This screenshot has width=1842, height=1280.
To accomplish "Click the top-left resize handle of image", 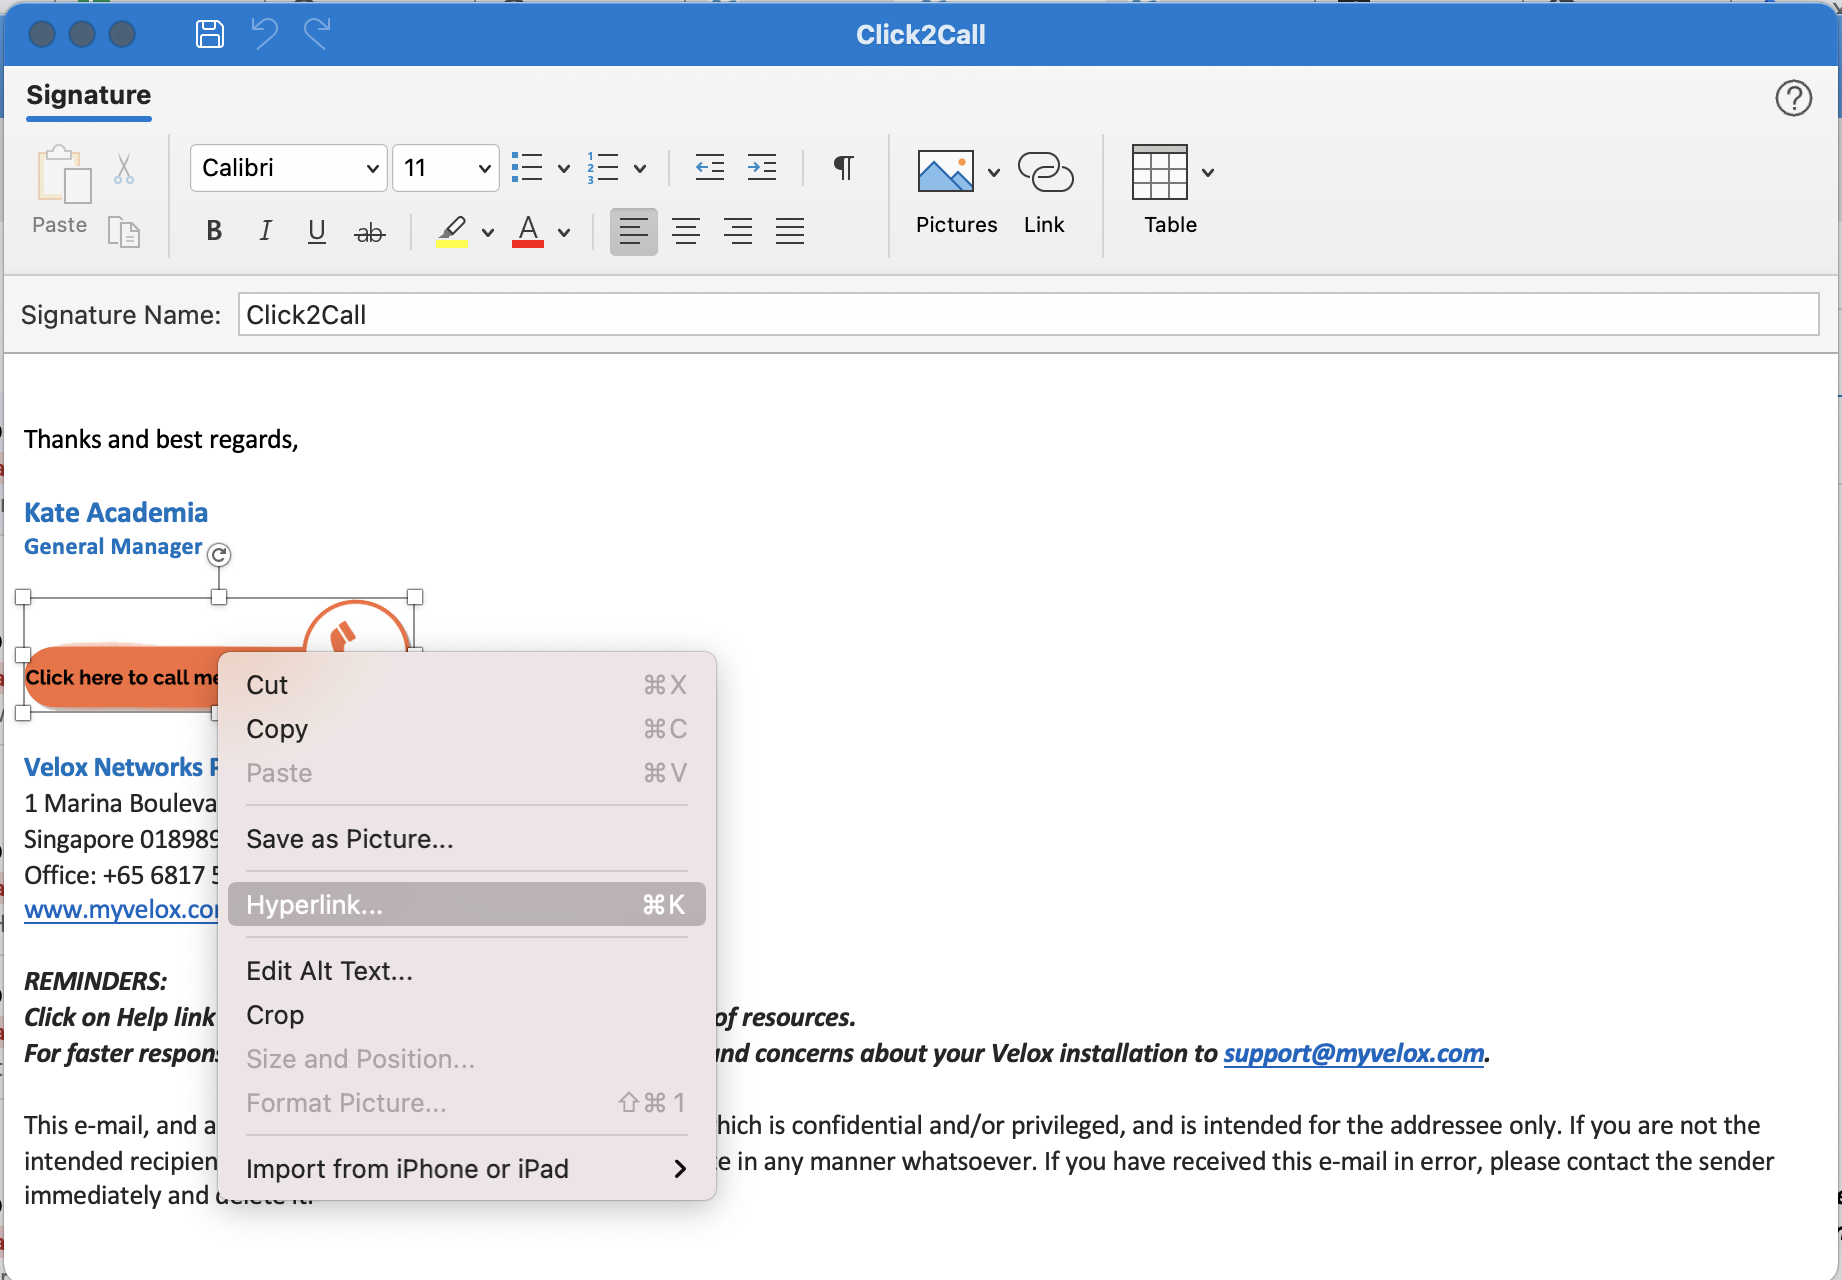I will click(x=23, y=597).
